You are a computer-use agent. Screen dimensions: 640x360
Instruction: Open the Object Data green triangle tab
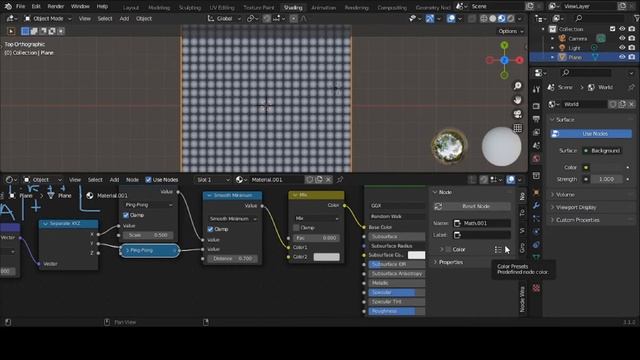[x=536, y=257]
